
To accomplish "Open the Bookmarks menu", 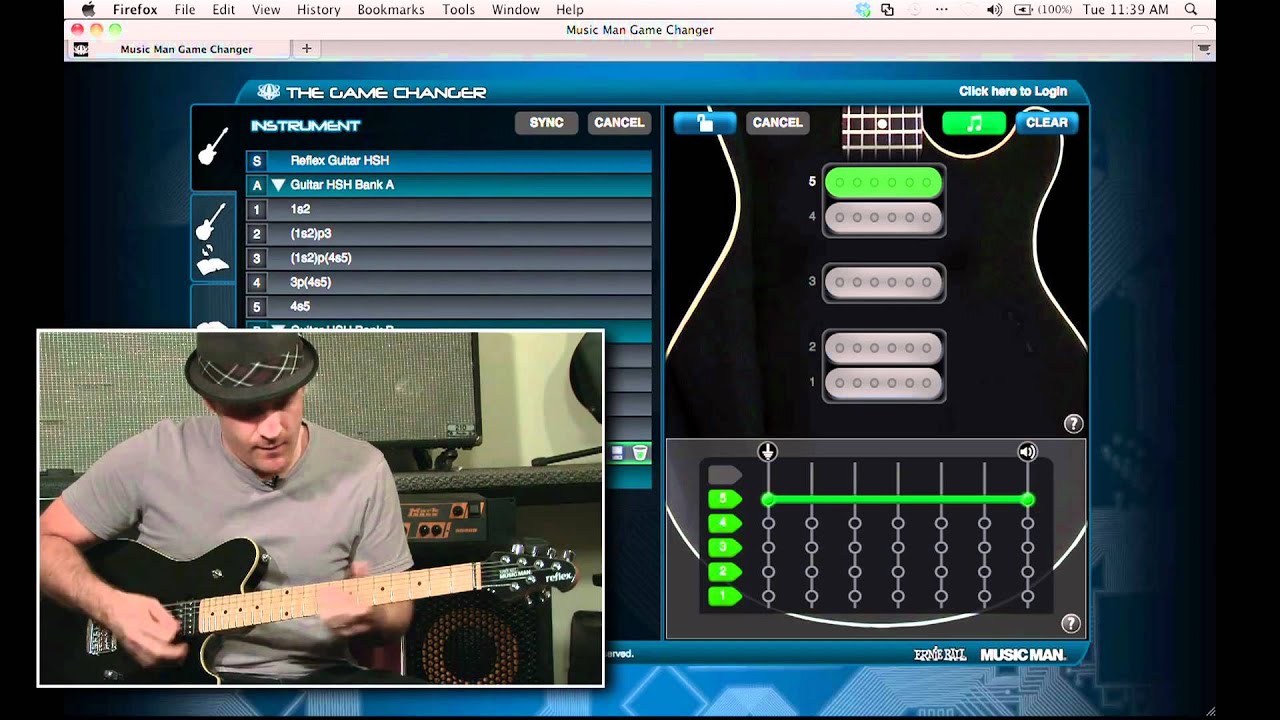I will (391, 10).
